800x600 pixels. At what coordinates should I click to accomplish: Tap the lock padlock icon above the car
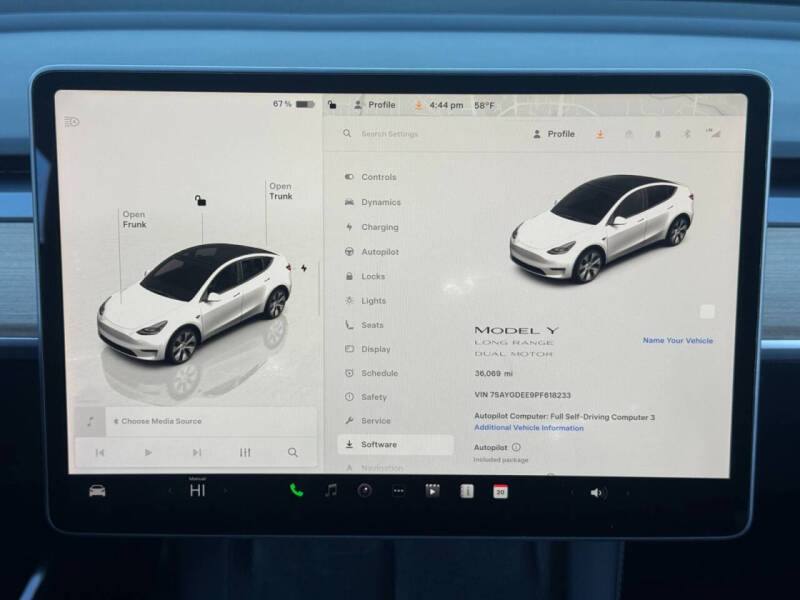click(200, 200)
